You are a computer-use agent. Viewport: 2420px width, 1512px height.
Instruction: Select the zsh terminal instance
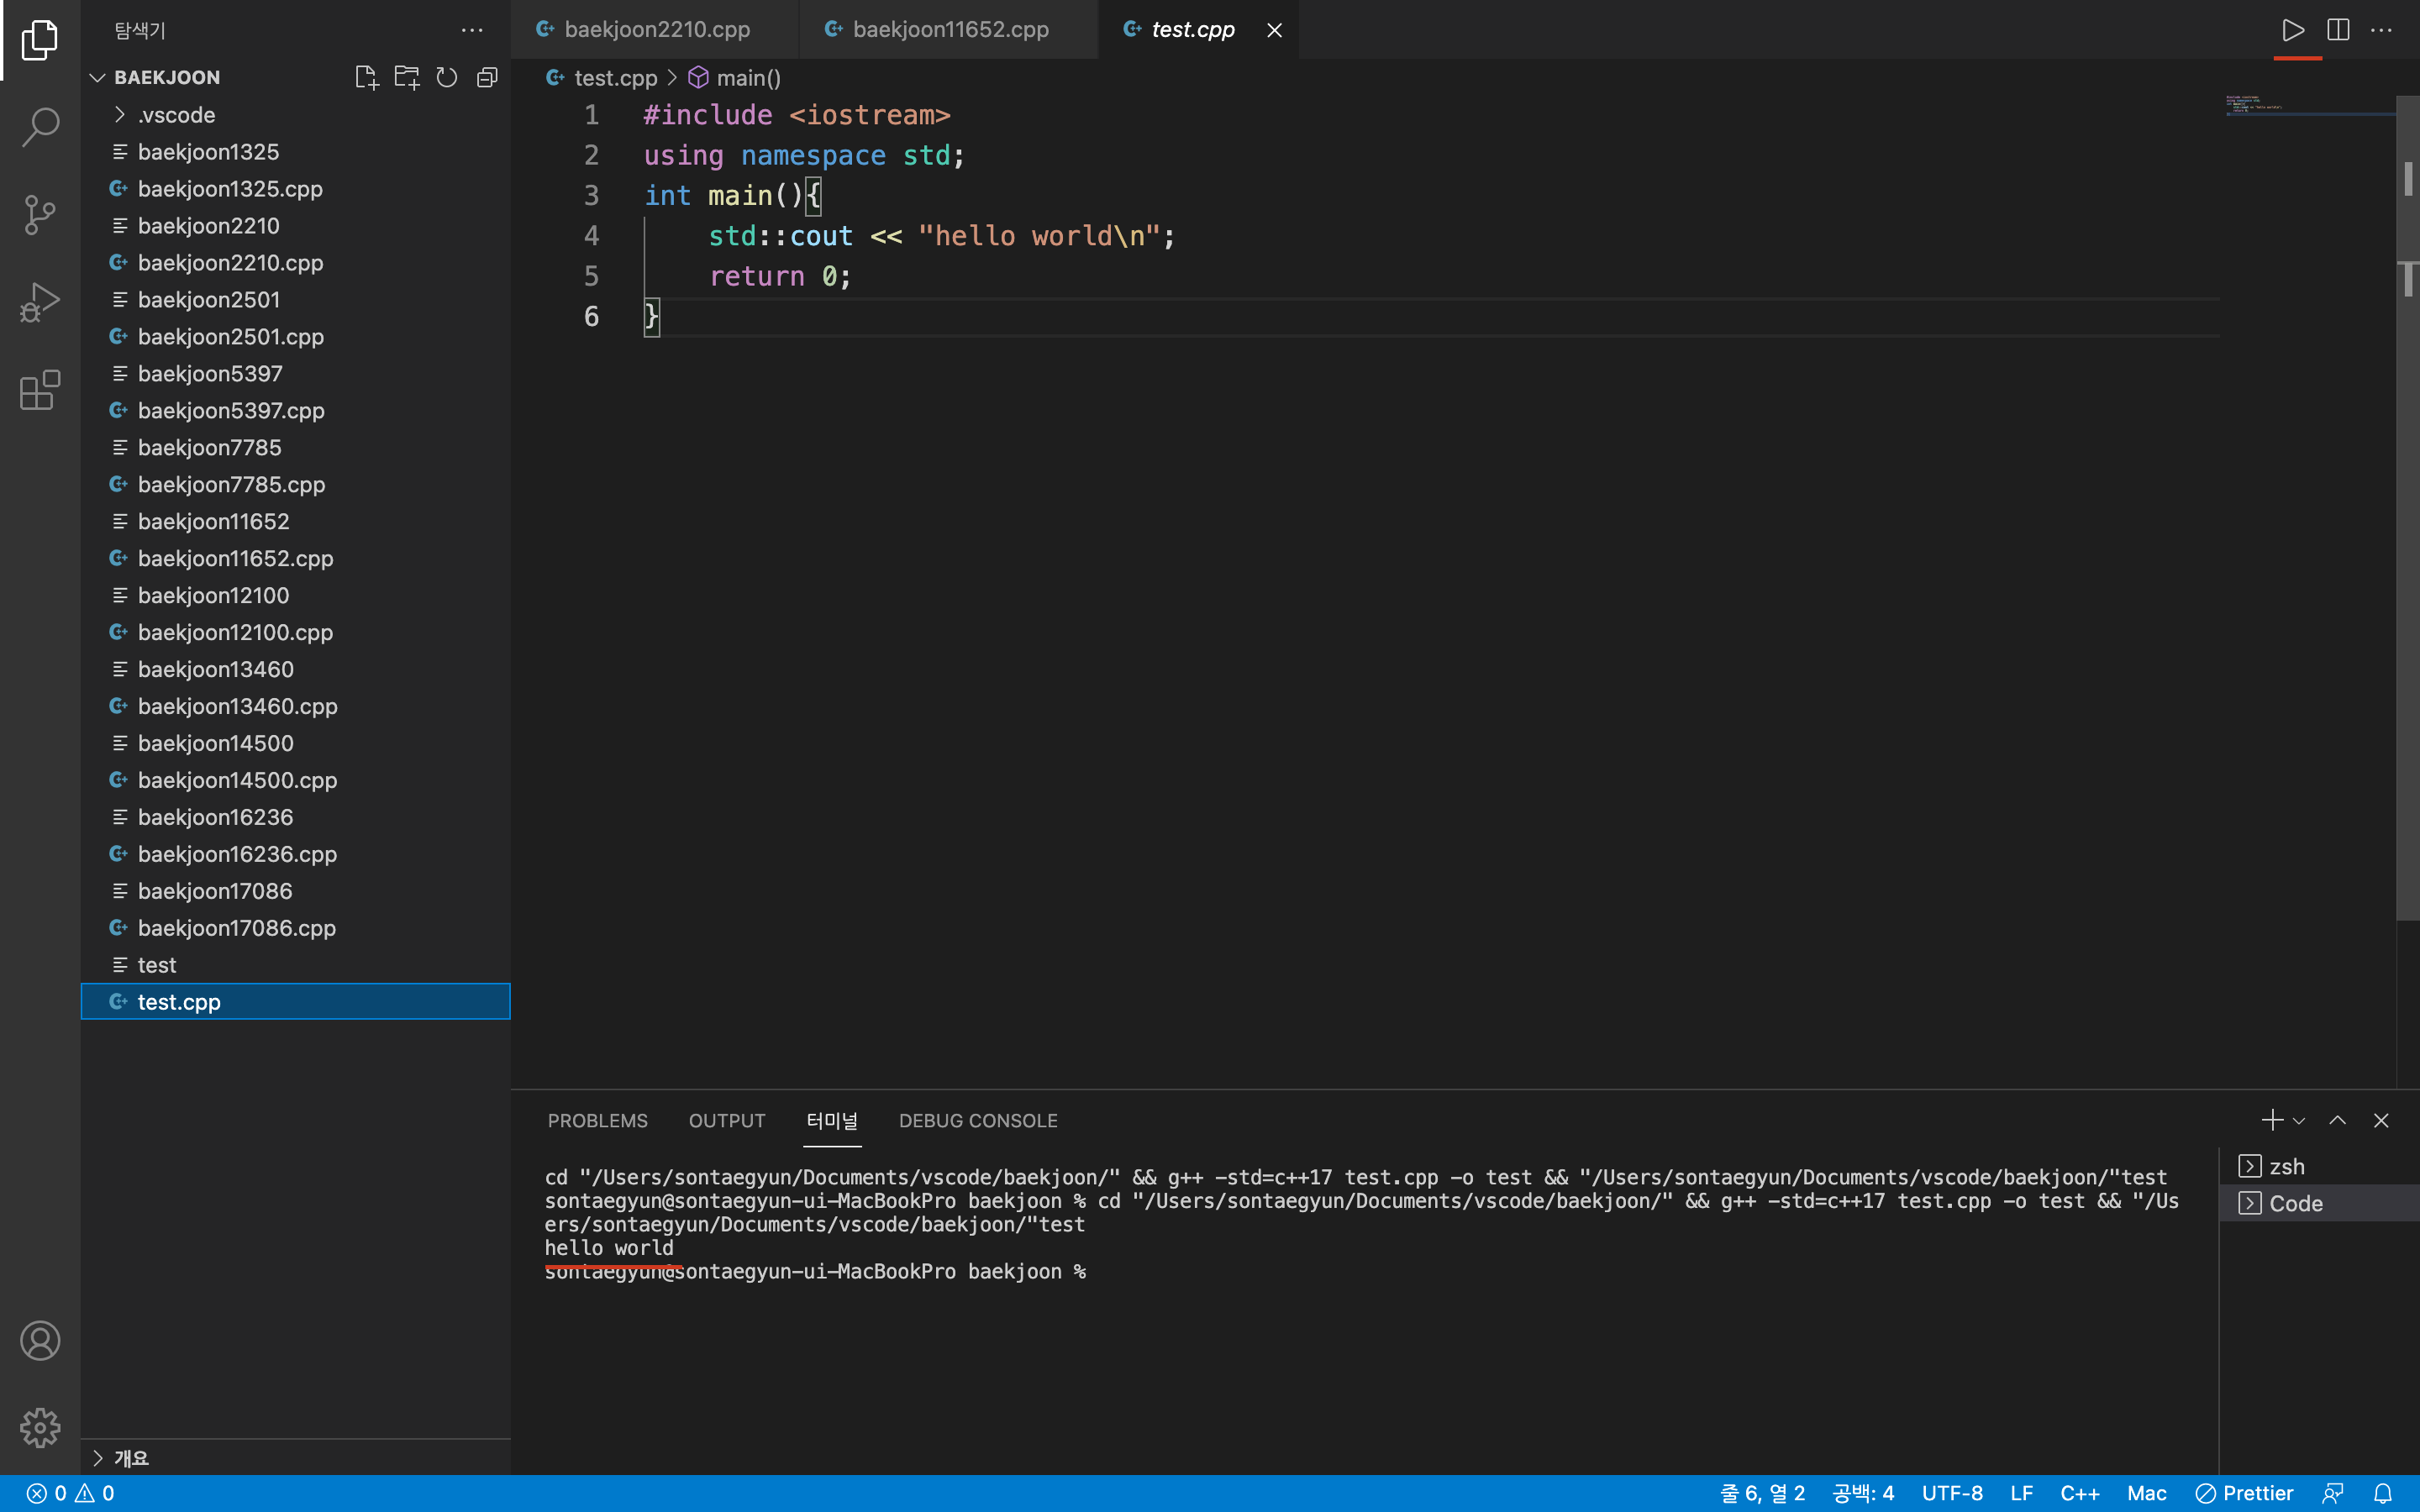tap(2320, 1166)
